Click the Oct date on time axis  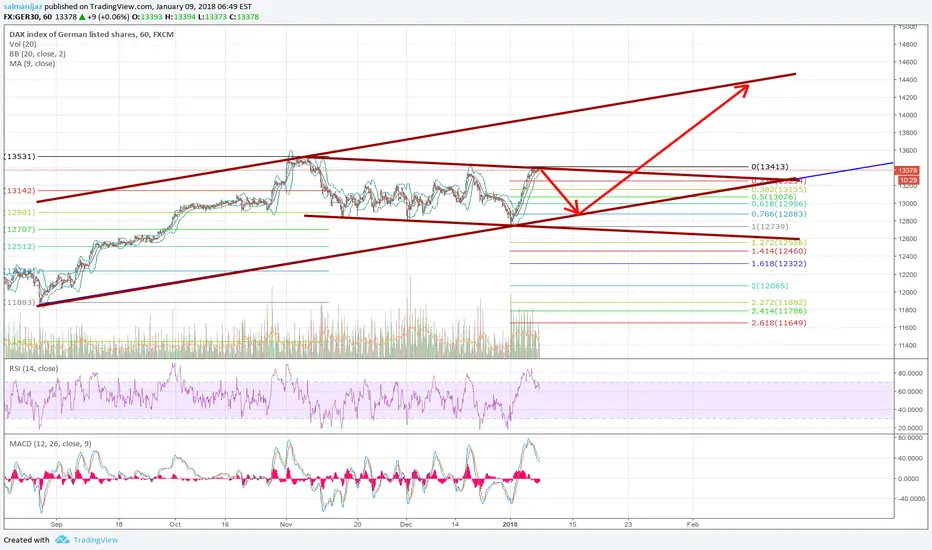coord(175,524)
